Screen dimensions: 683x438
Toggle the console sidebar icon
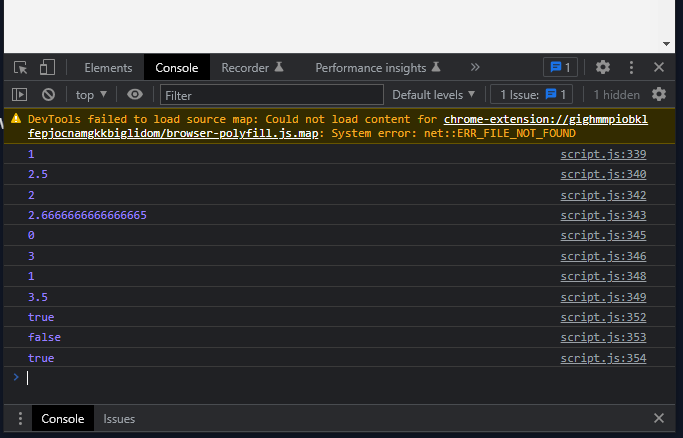(x=20, y=94)
